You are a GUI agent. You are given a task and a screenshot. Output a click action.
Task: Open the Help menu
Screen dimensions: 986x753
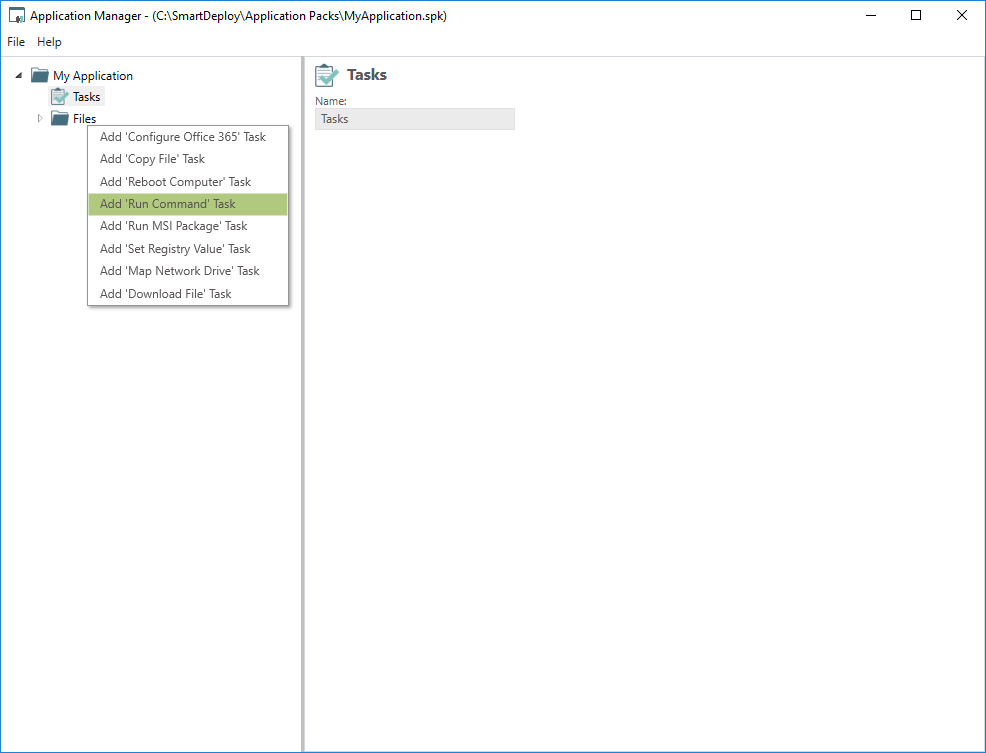coord(49,42)
